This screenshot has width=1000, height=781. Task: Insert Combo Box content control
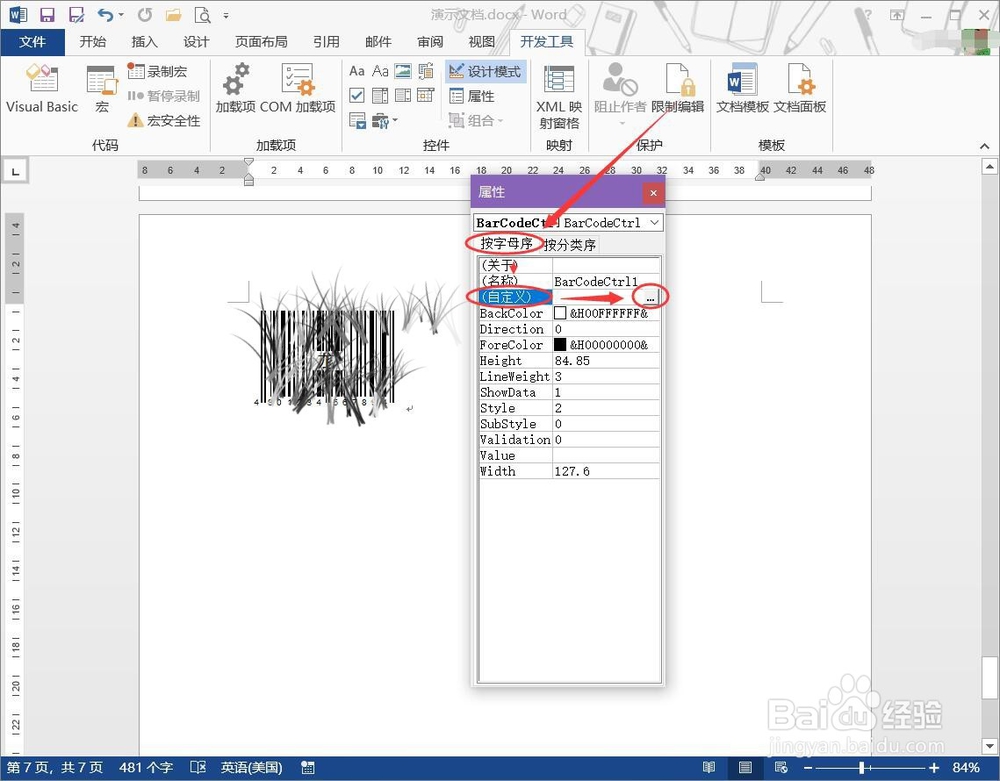[x=380, y=96]
